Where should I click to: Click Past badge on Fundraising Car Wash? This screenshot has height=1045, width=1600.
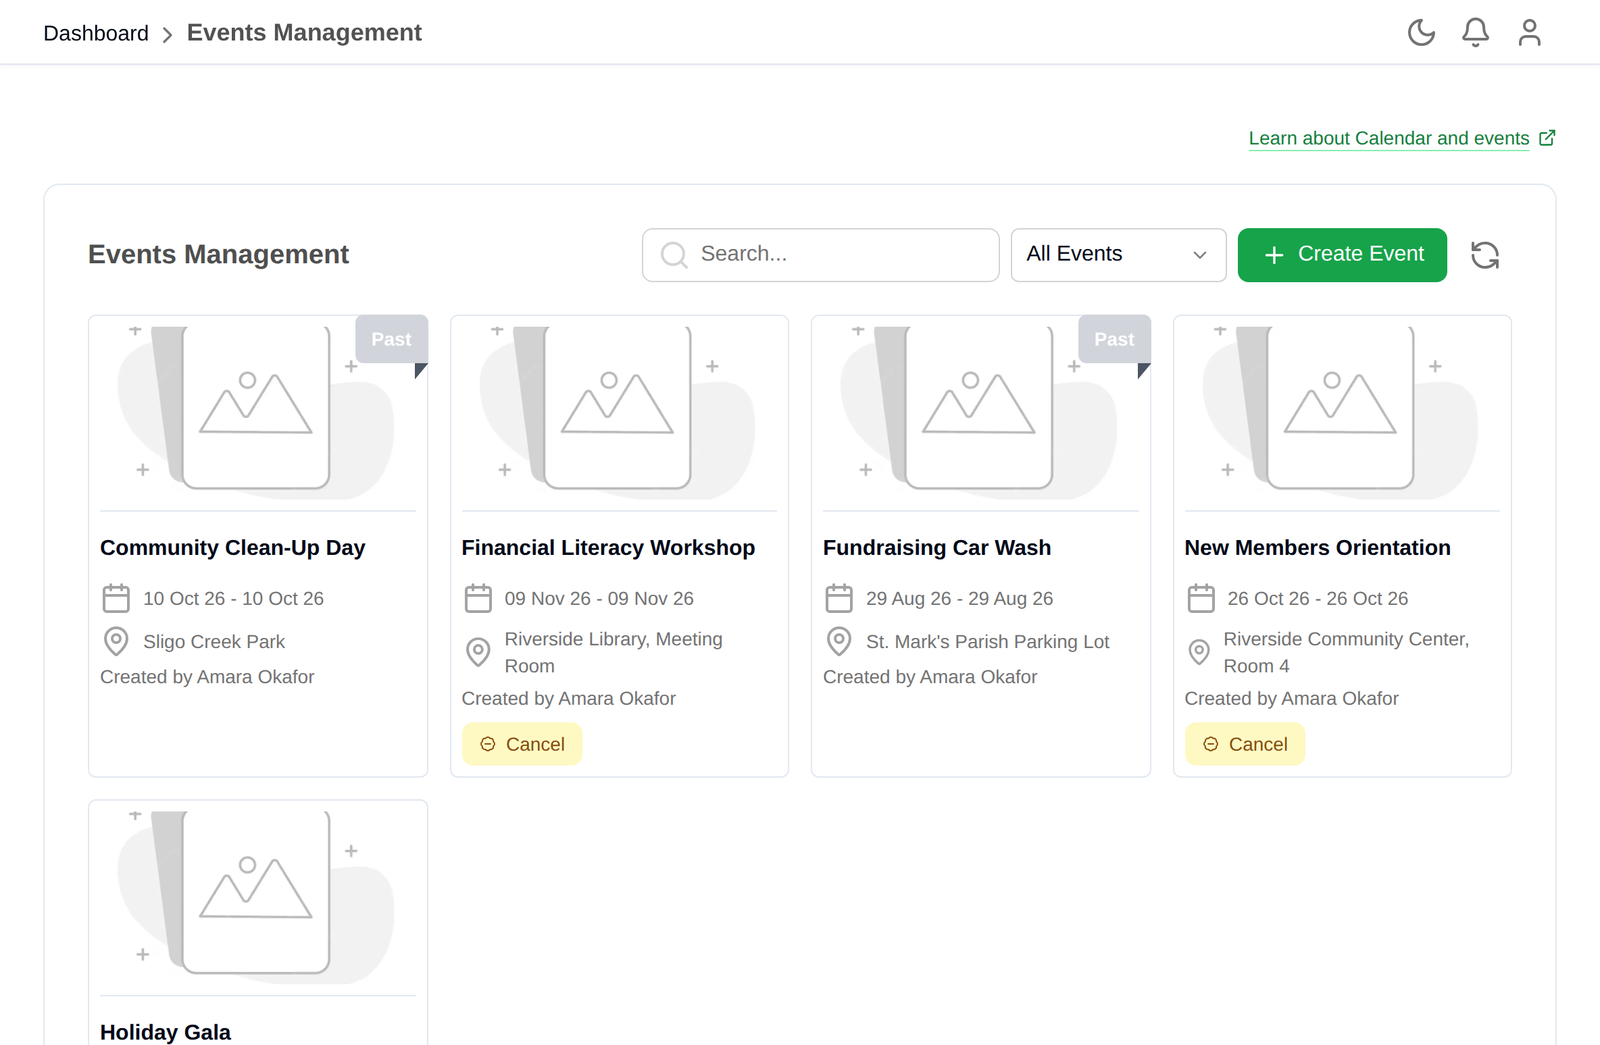1114,339
